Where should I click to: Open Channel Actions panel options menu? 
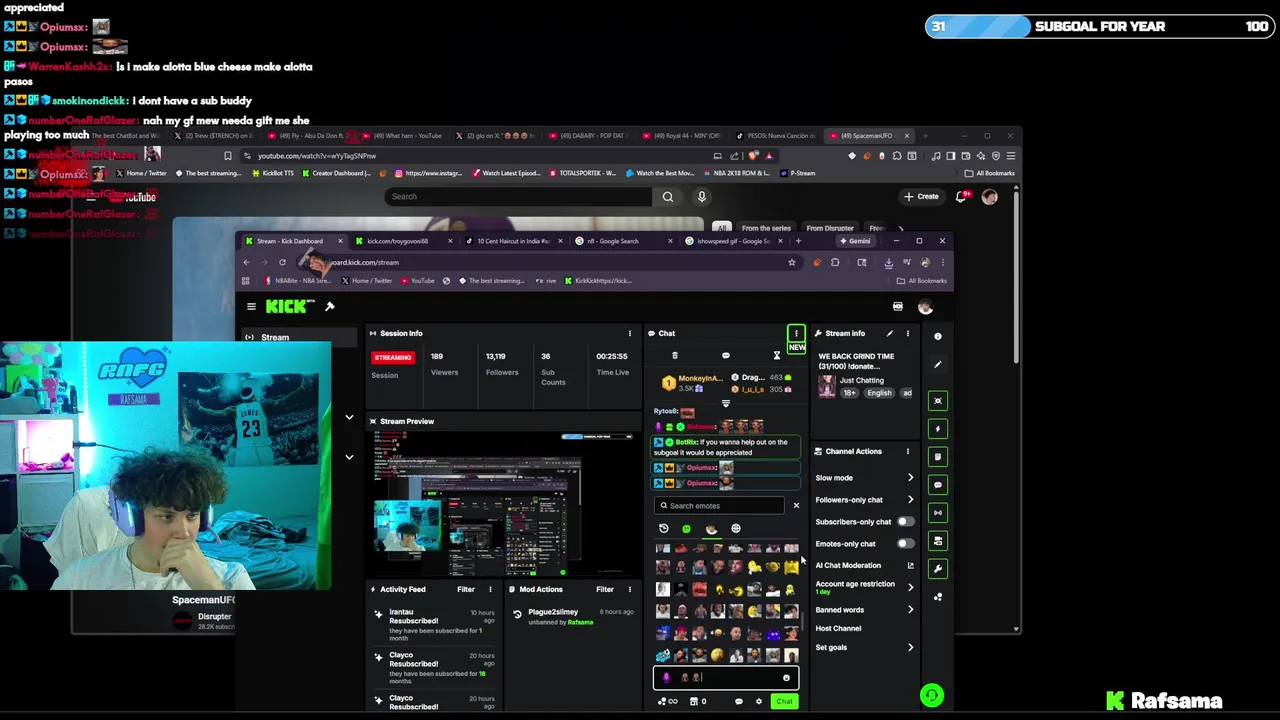pyautogui.click(x=908, y=451)
